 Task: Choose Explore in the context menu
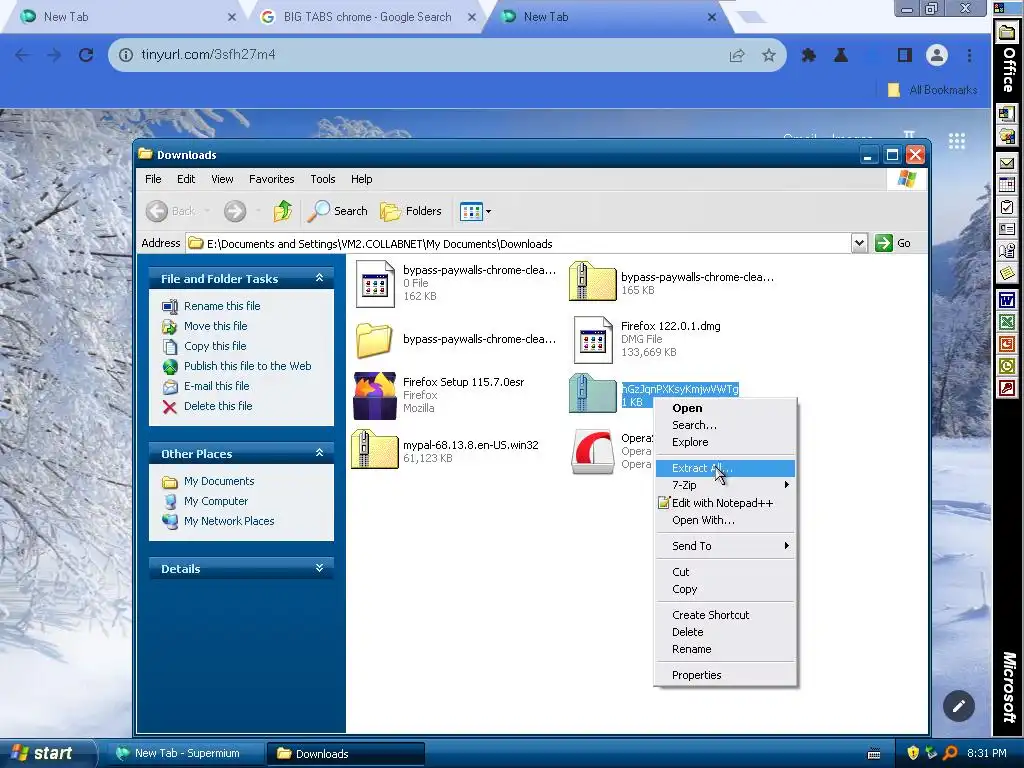pyautogui.click(x=725, y=442)
